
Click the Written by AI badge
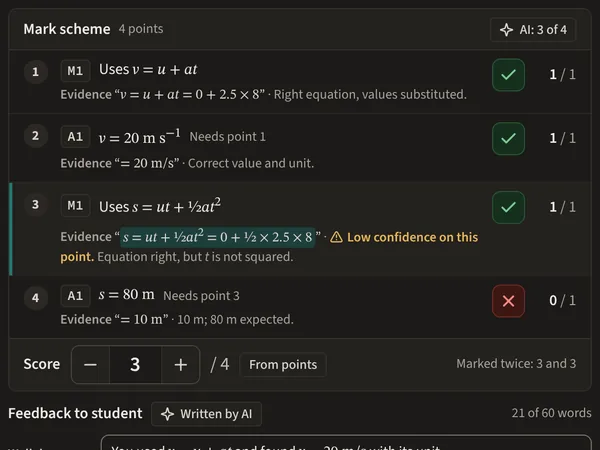(x=206, y=414)
